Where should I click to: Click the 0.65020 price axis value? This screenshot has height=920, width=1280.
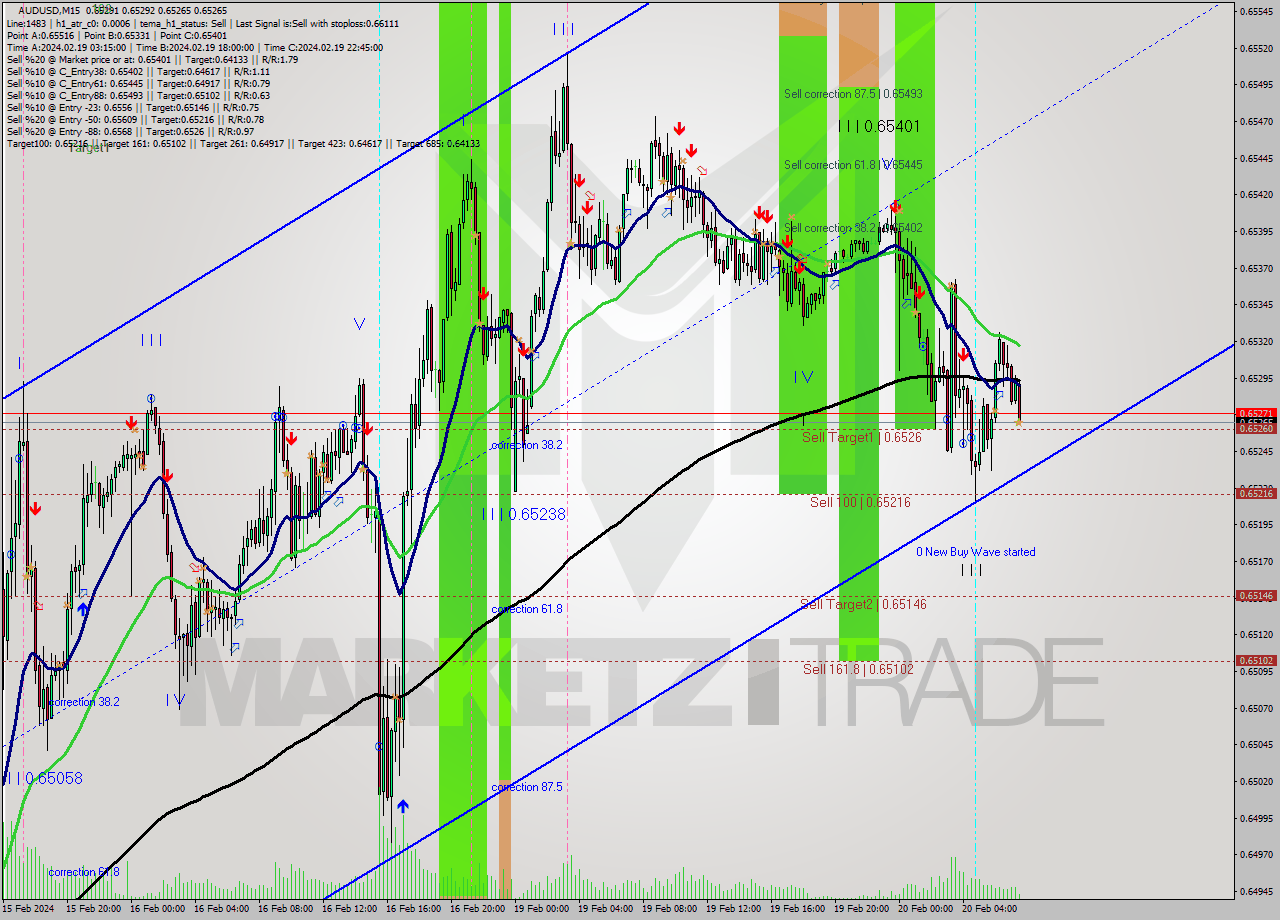(1255, 781)
